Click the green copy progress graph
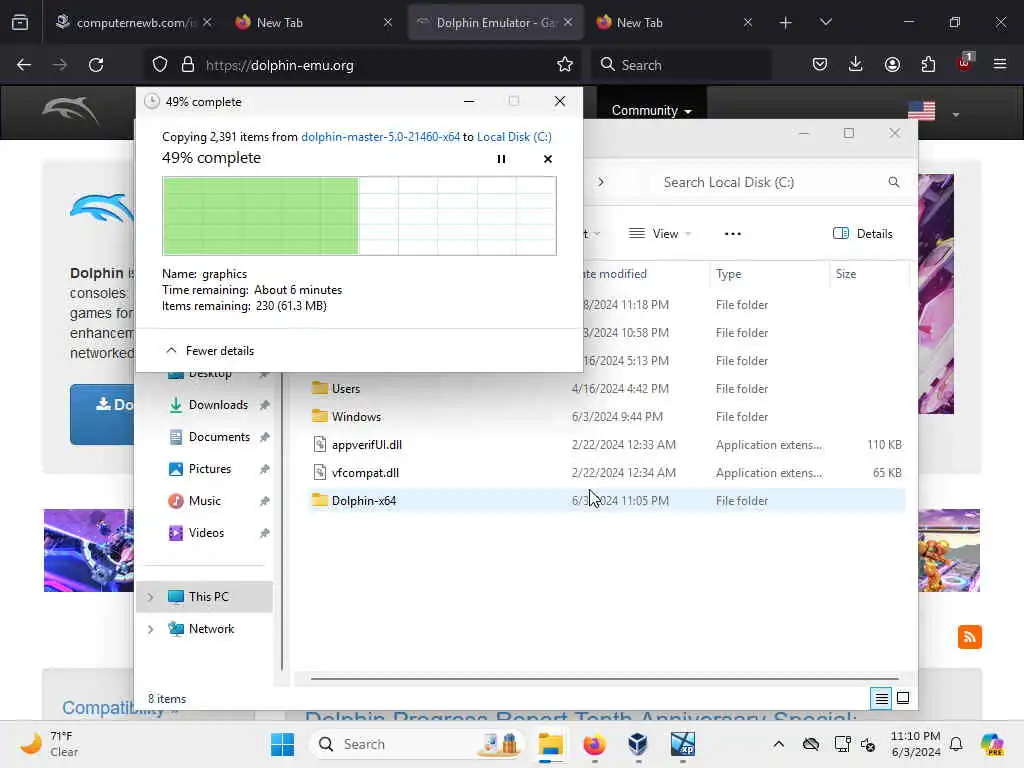 click(x=359, y=216)
